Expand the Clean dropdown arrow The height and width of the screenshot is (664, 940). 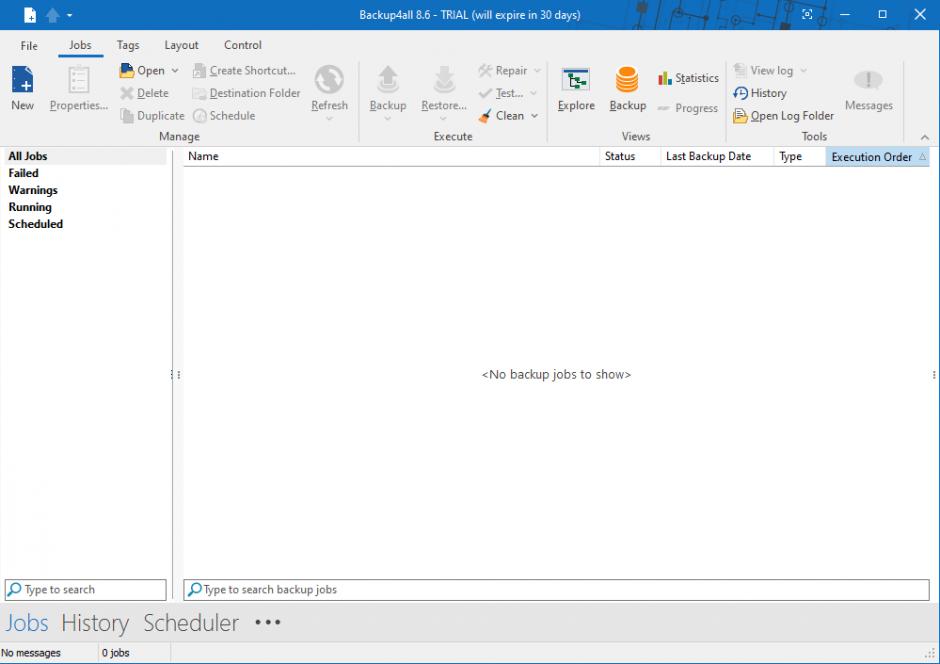[534, 116]
